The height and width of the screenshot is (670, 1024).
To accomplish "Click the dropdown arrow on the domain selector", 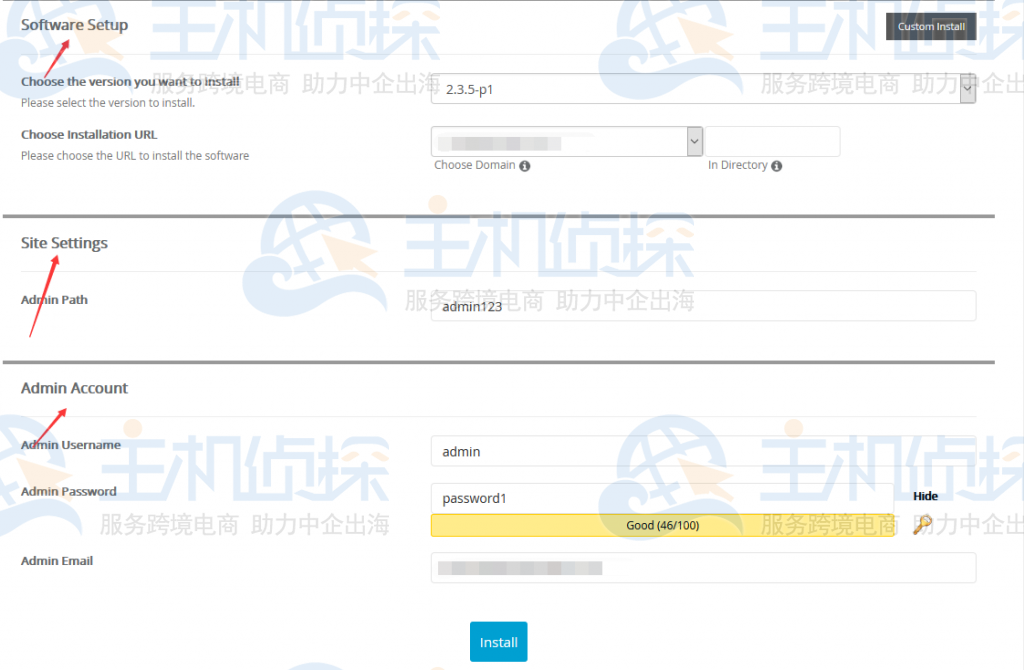I will pos(694,141).
